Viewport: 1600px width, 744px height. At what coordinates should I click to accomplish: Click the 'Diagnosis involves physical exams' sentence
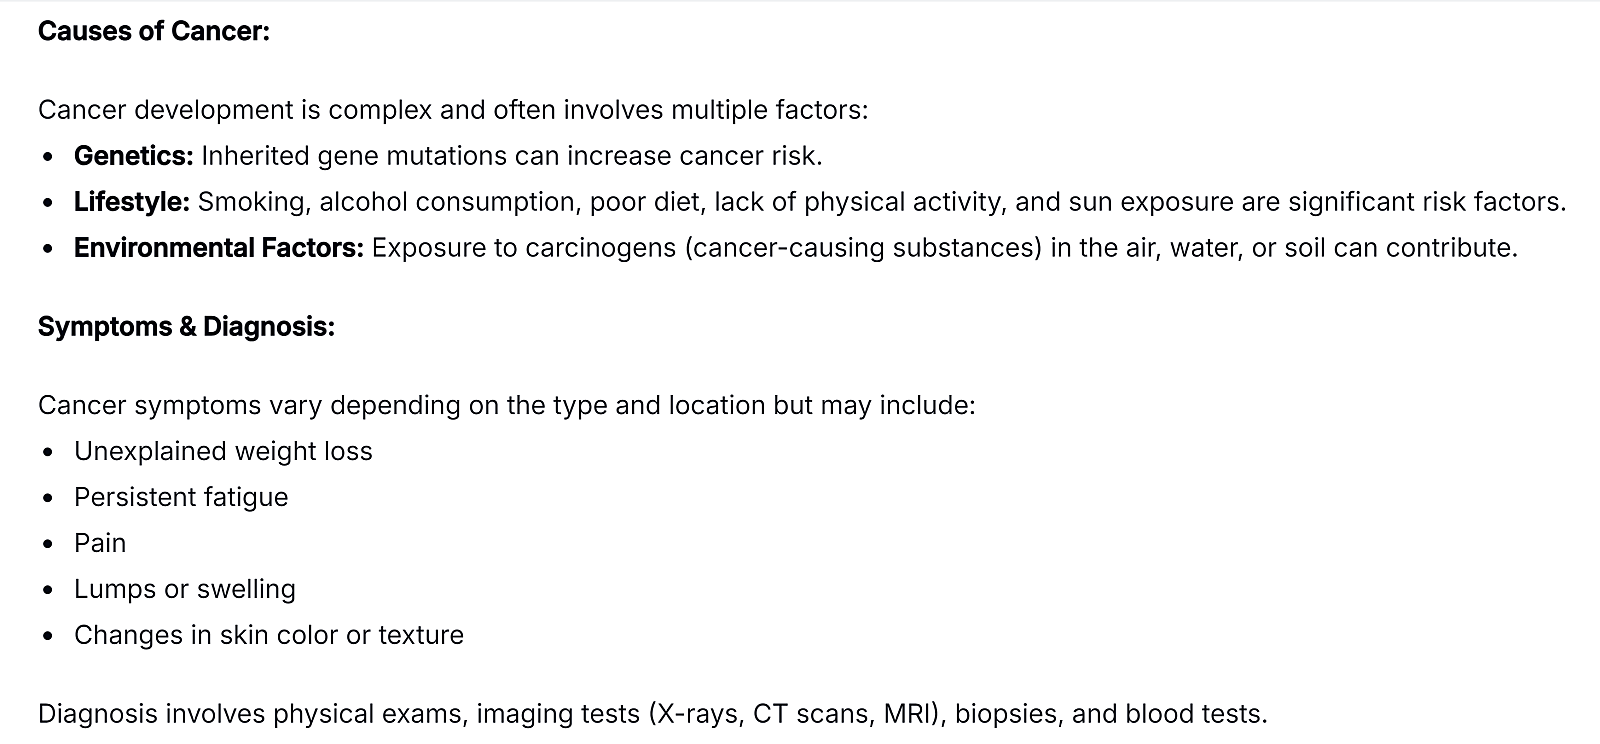point(653,714)
